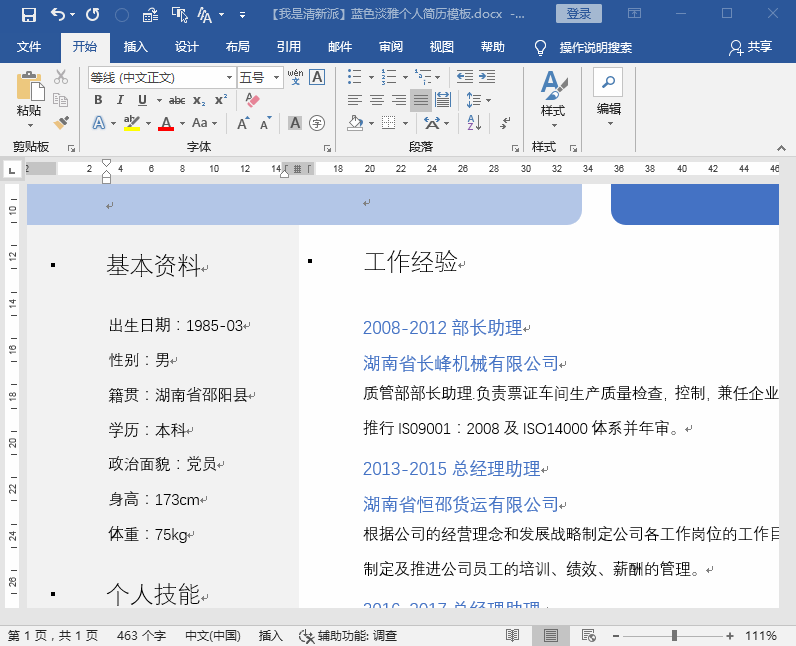This screenshot has width=796, height=646.
Task: Switch to Print Layout view in status bar
Action: click(x=551, y=635)
